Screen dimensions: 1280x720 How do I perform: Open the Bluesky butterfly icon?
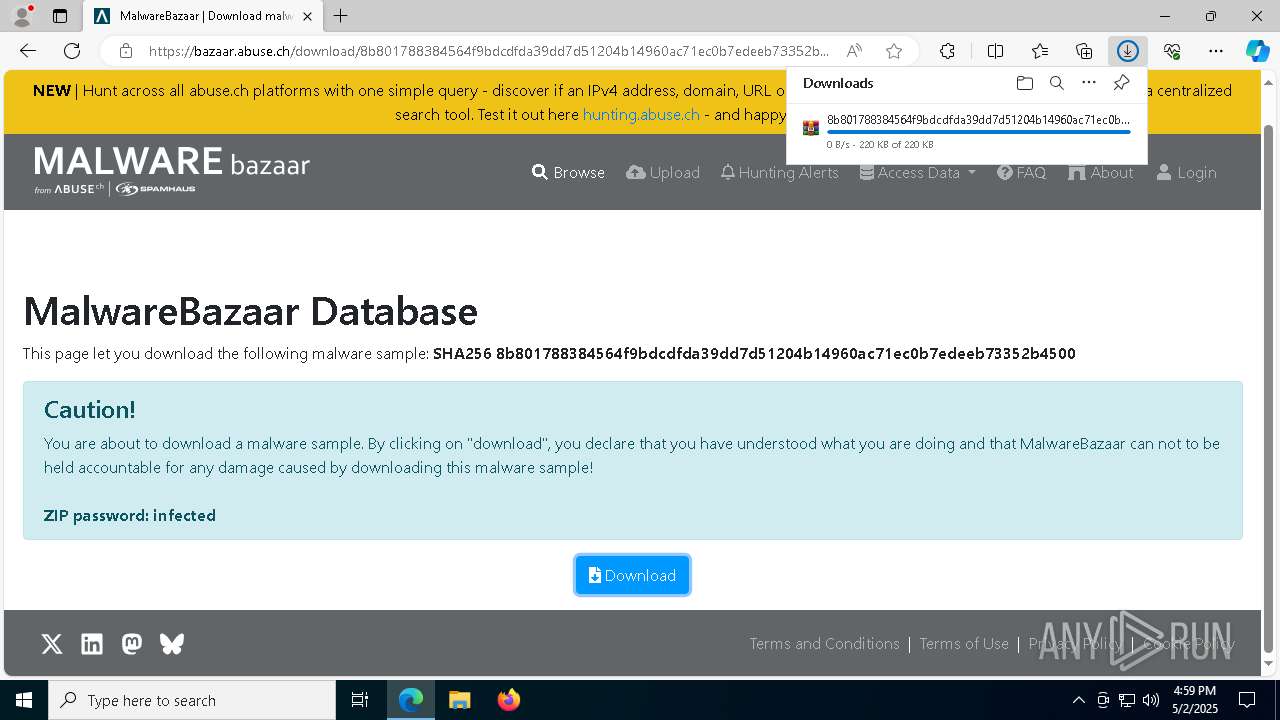(x=172, y=644)
